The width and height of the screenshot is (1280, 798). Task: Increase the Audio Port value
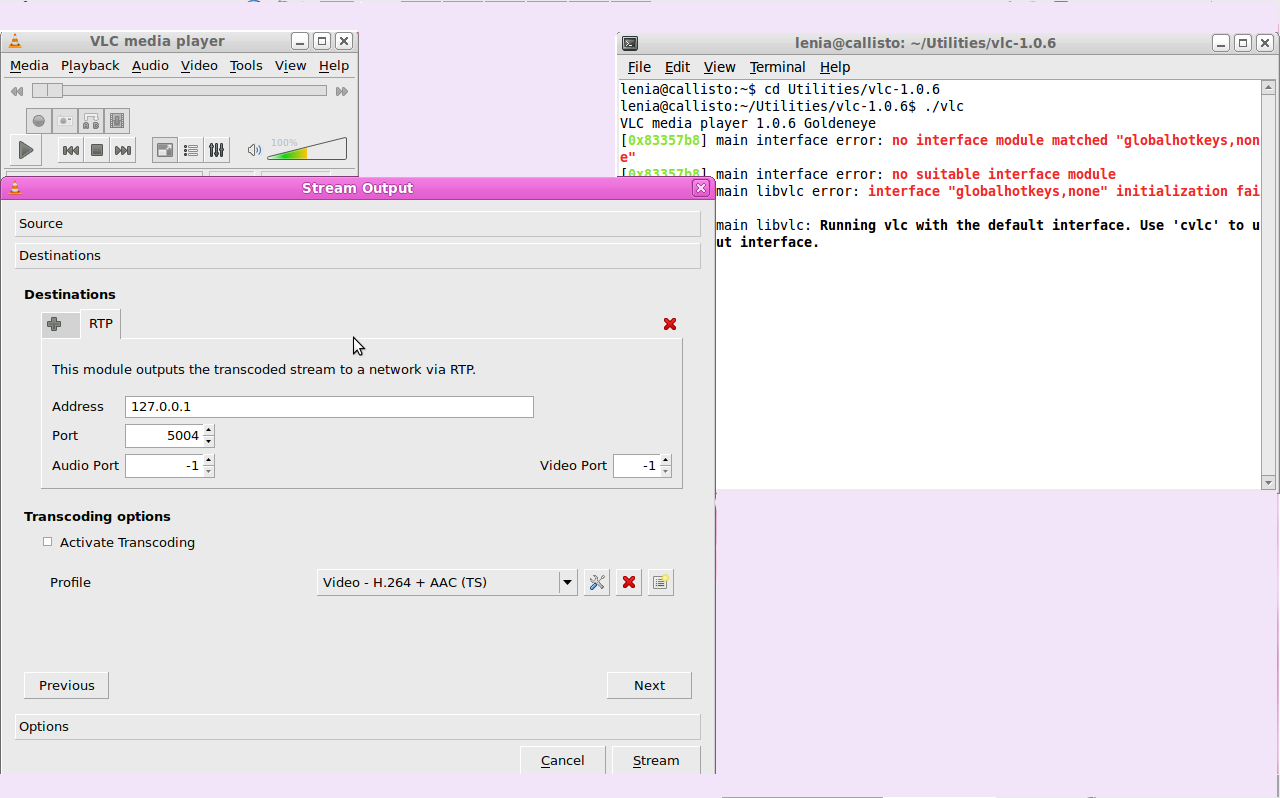[x=208, y=460]
